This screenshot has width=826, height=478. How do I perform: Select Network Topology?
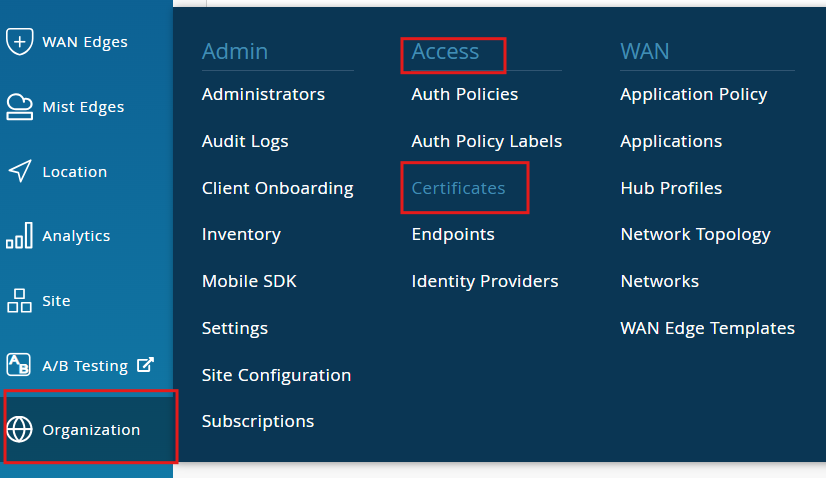pyautogui.click(x=695, y=234)
